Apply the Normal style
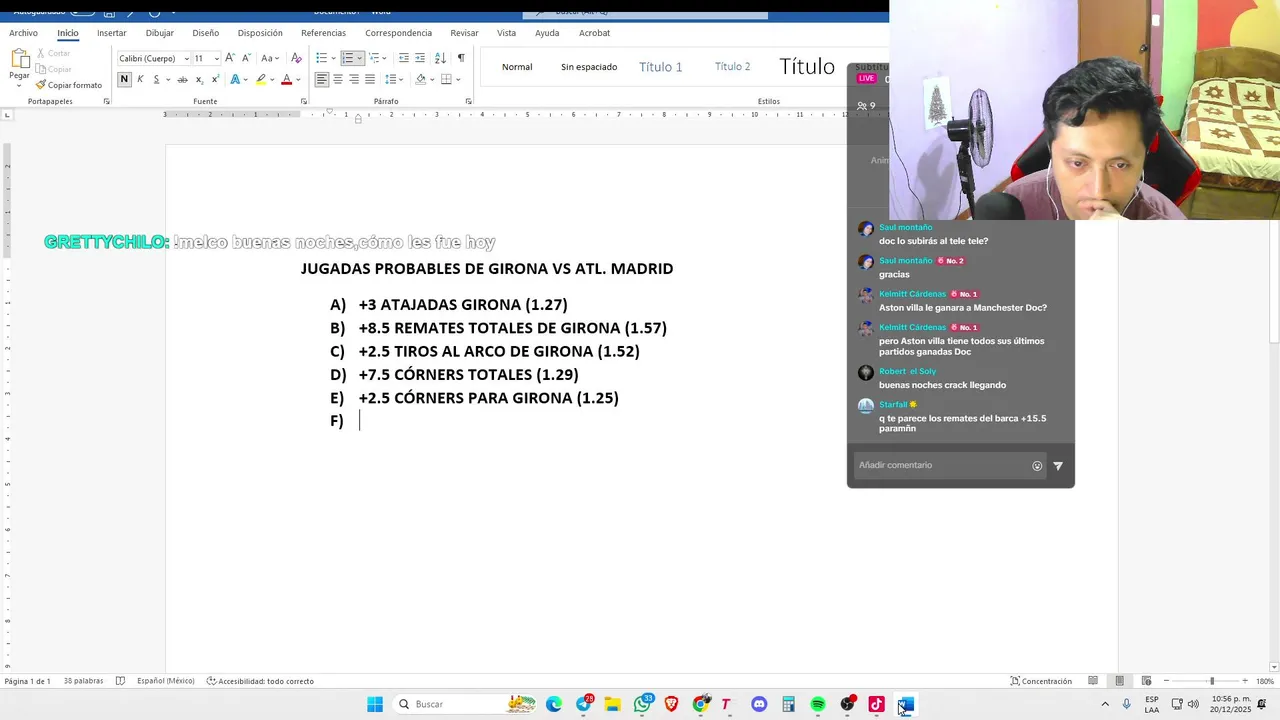 (x=517, y=67)
